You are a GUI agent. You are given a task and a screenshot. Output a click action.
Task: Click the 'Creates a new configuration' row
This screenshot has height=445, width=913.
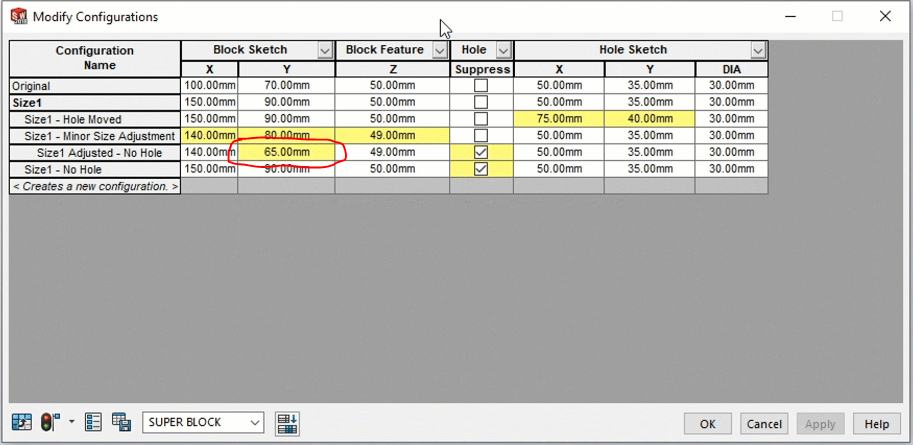coord(95,186)
